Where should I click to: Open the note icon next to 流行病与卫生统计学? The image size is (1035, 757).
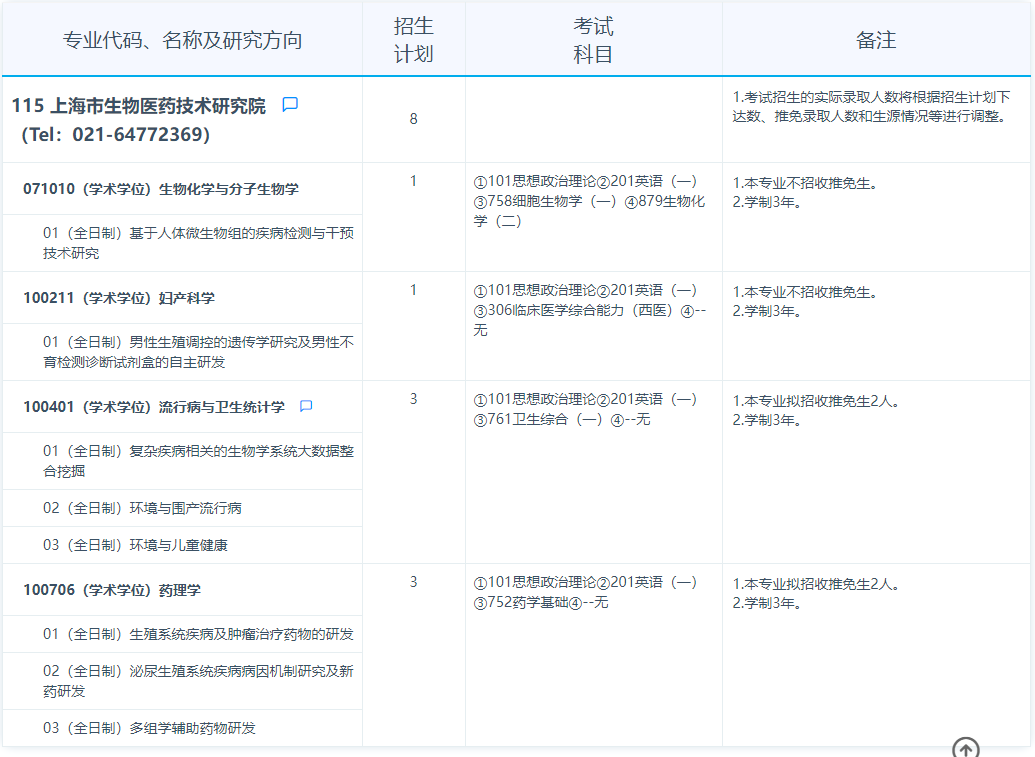(306, 407)
